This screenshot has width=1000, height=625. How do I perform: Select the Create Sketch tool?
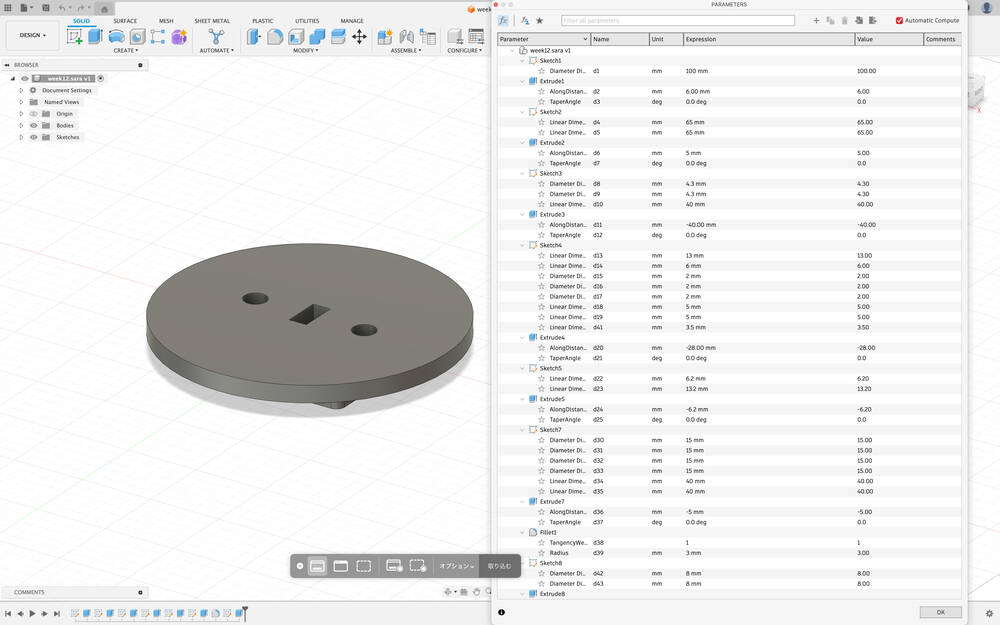click(75, 36)
